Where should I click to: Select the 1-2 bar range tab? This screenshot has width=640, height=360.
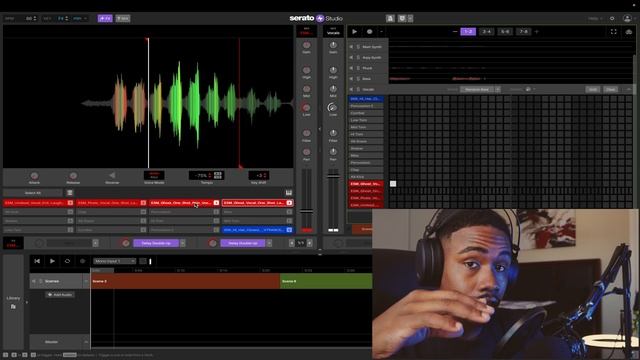468,31
